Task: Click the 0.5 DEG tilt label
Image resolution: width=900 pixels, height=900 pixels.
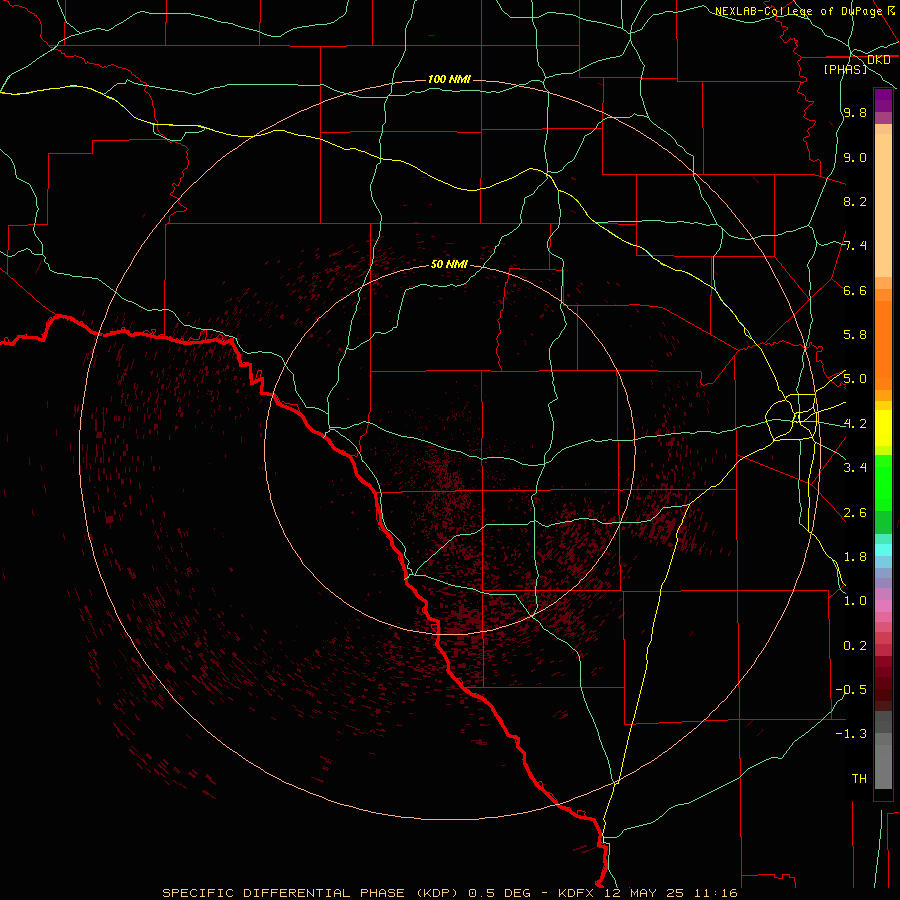Action: tap(502, 893)
